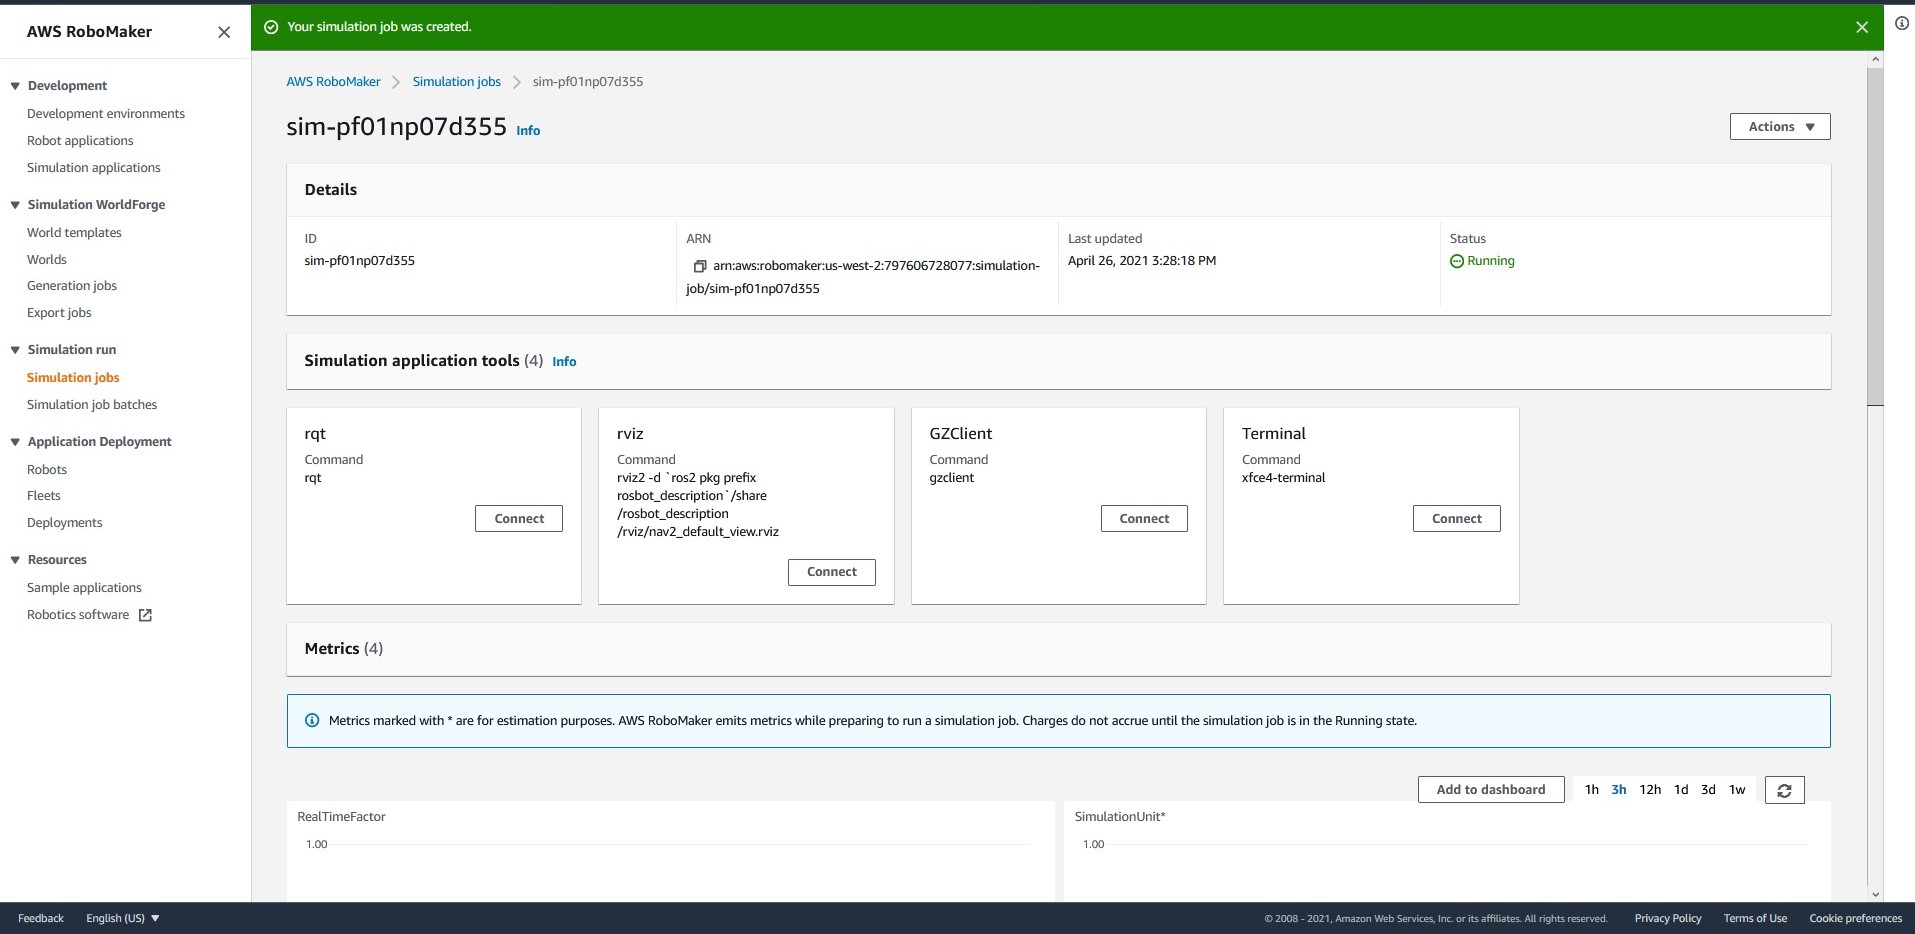Set metrics time range to 1d
Image resolution: width=1915 pixels, height=934 pixels.
pyautogui.click(x=1681, y=790)
